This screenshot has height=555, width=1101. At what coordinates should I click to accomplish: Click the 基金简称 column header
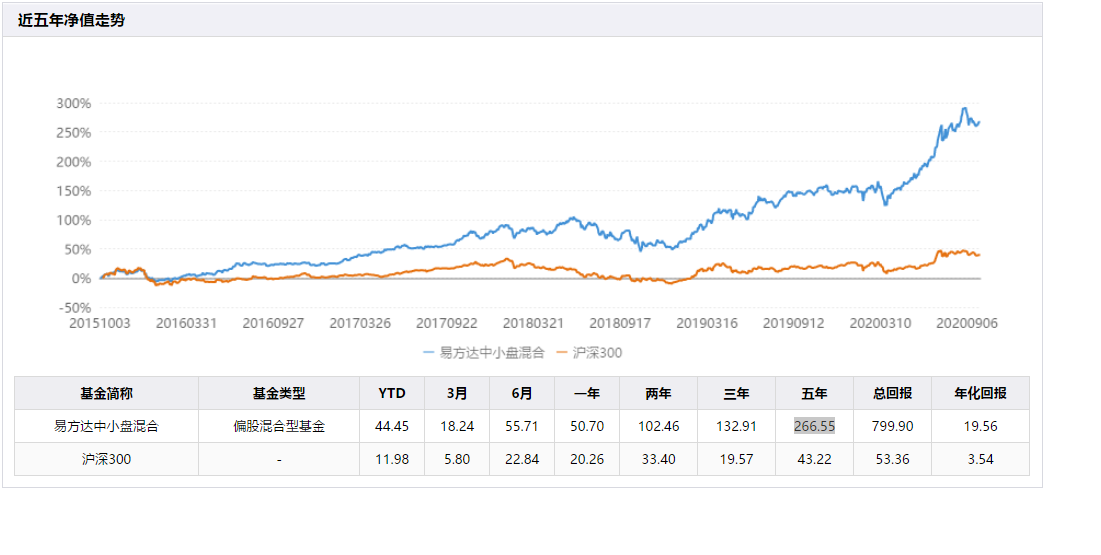pos(106,393)
